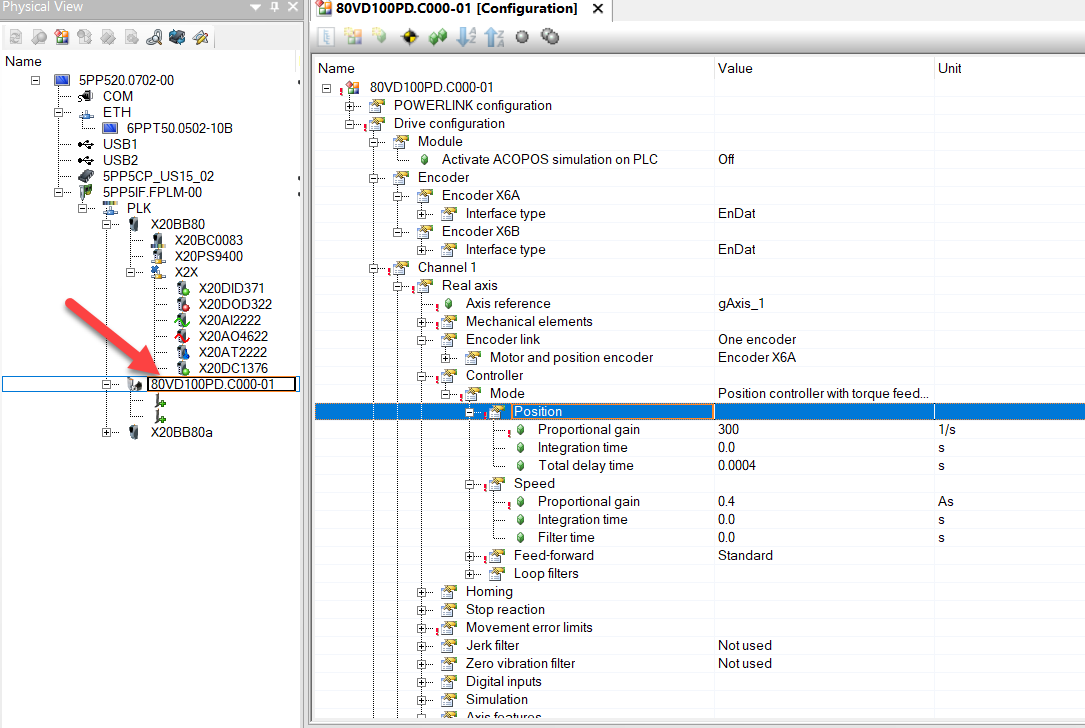Image resolution: width=1085 pixels, height=728 pixels.
Task: Click the yellow-black target icon in Configuration toolbar
Action: click(410, 37)
